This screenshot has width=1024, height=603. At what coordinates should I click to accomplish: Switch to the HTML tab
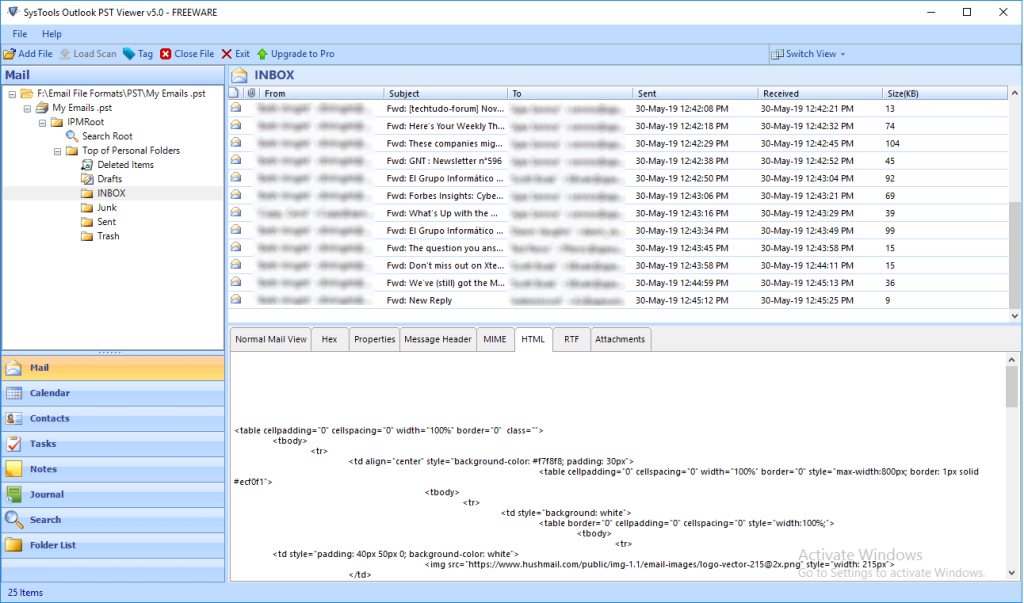click(x=533, y=339)
